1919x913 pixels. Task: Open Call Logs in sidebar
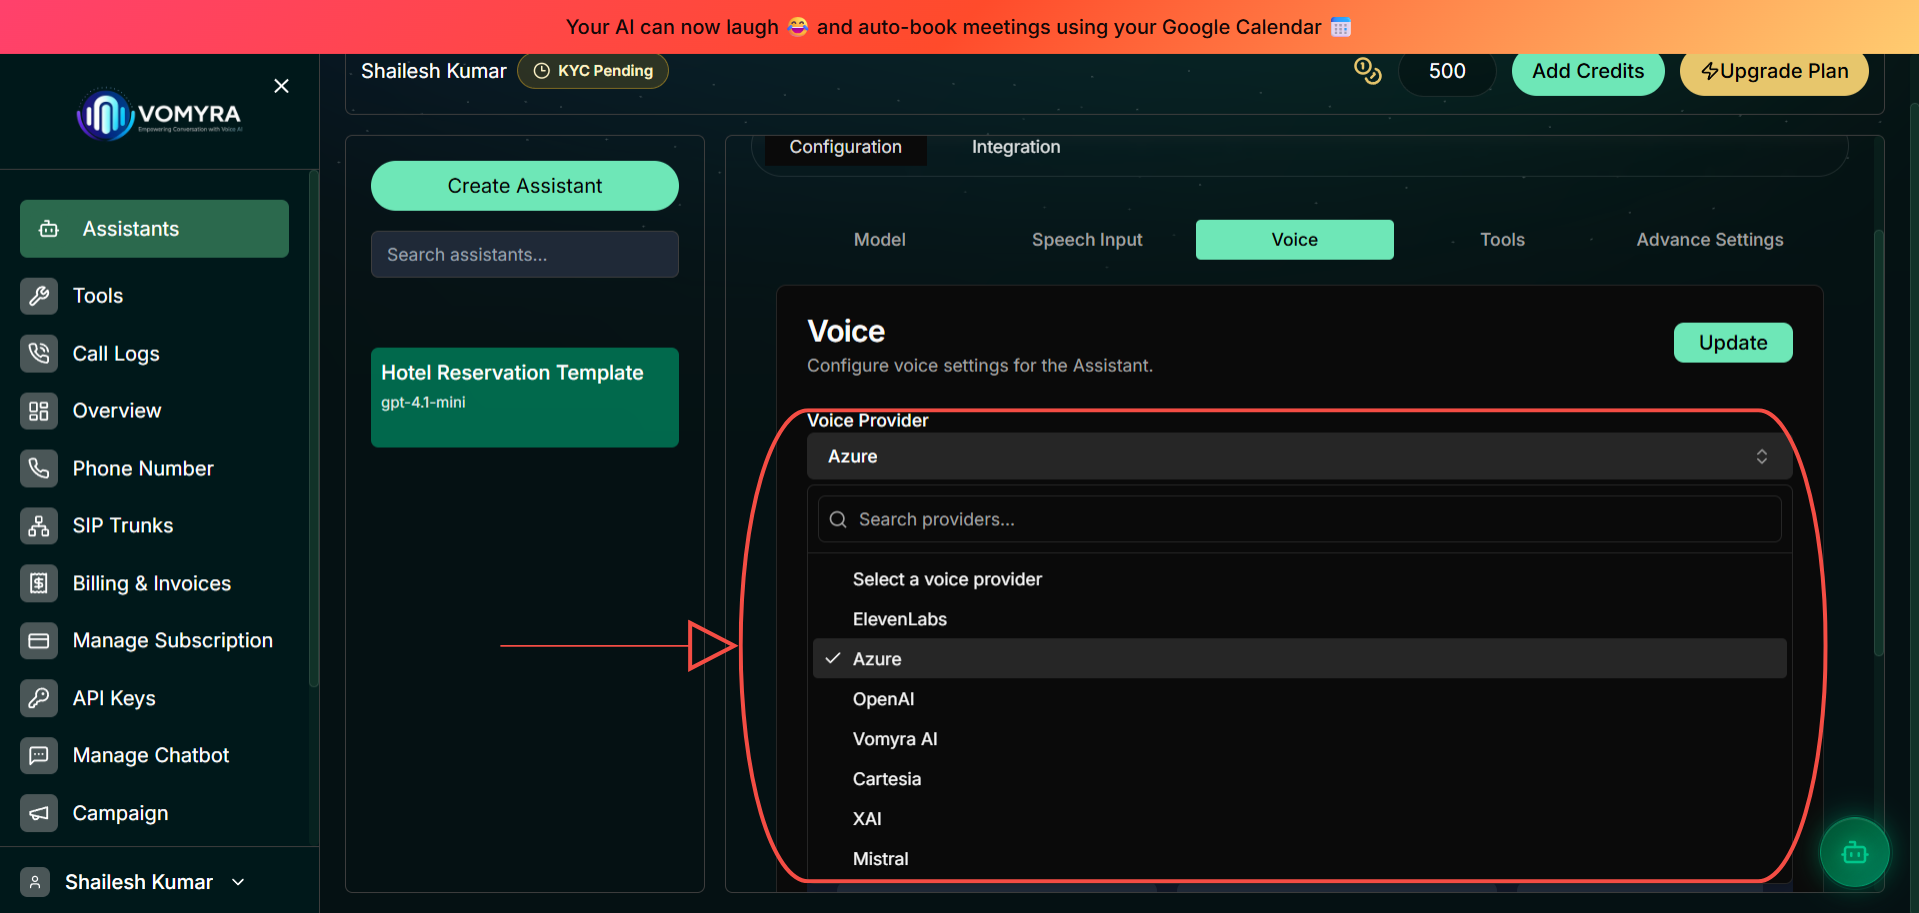[116, 353]
